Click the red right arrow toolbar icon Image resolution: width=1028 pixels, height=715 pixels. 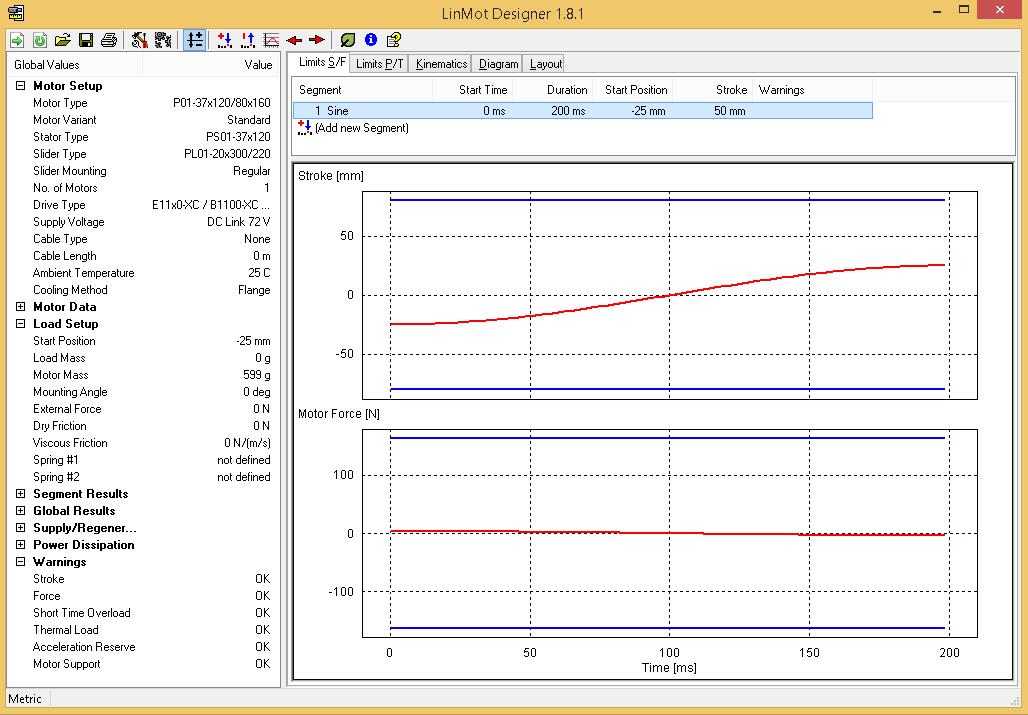pyautogui.click(x=317, y=40)
